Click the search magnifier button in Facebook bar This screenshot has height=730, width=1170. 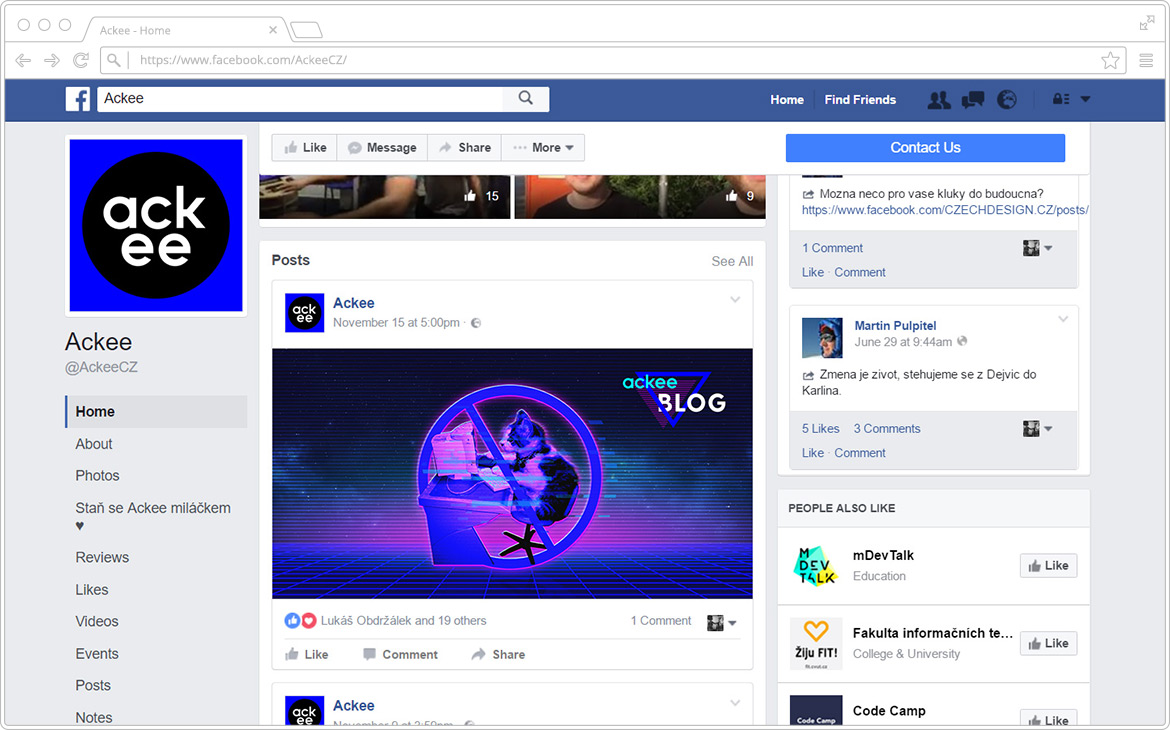(525, 99)
